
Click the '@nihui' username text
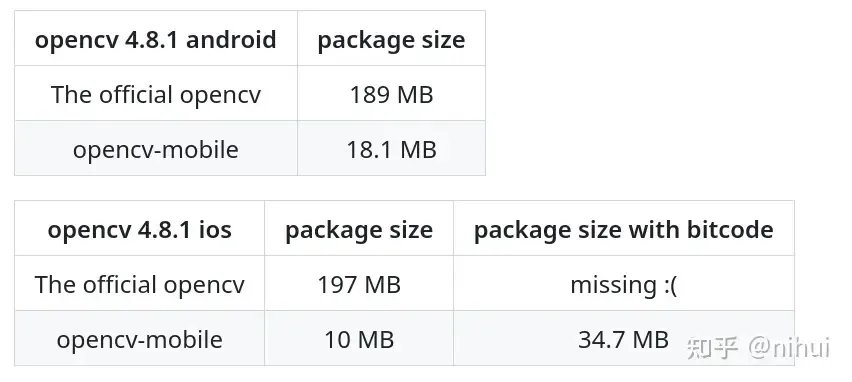click(x=789, y=348)
